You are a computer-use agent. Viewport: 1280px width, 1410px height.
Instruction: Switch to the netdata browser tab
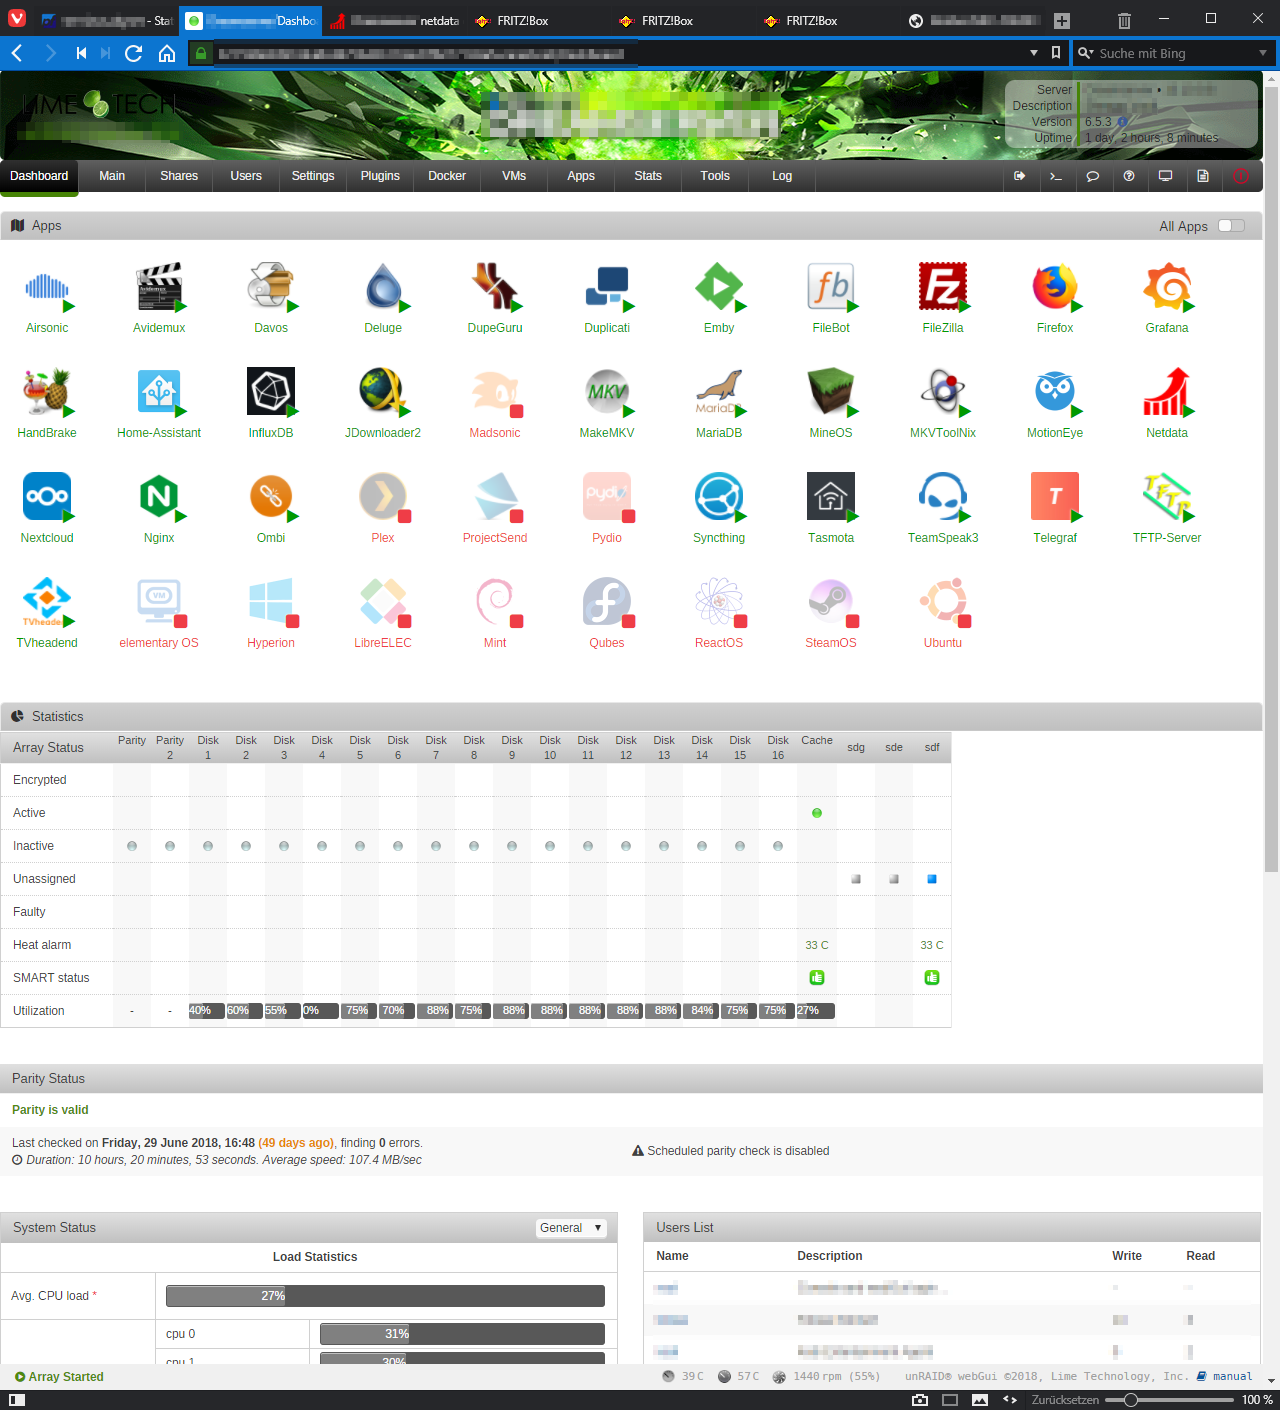[x=394, y=21]
